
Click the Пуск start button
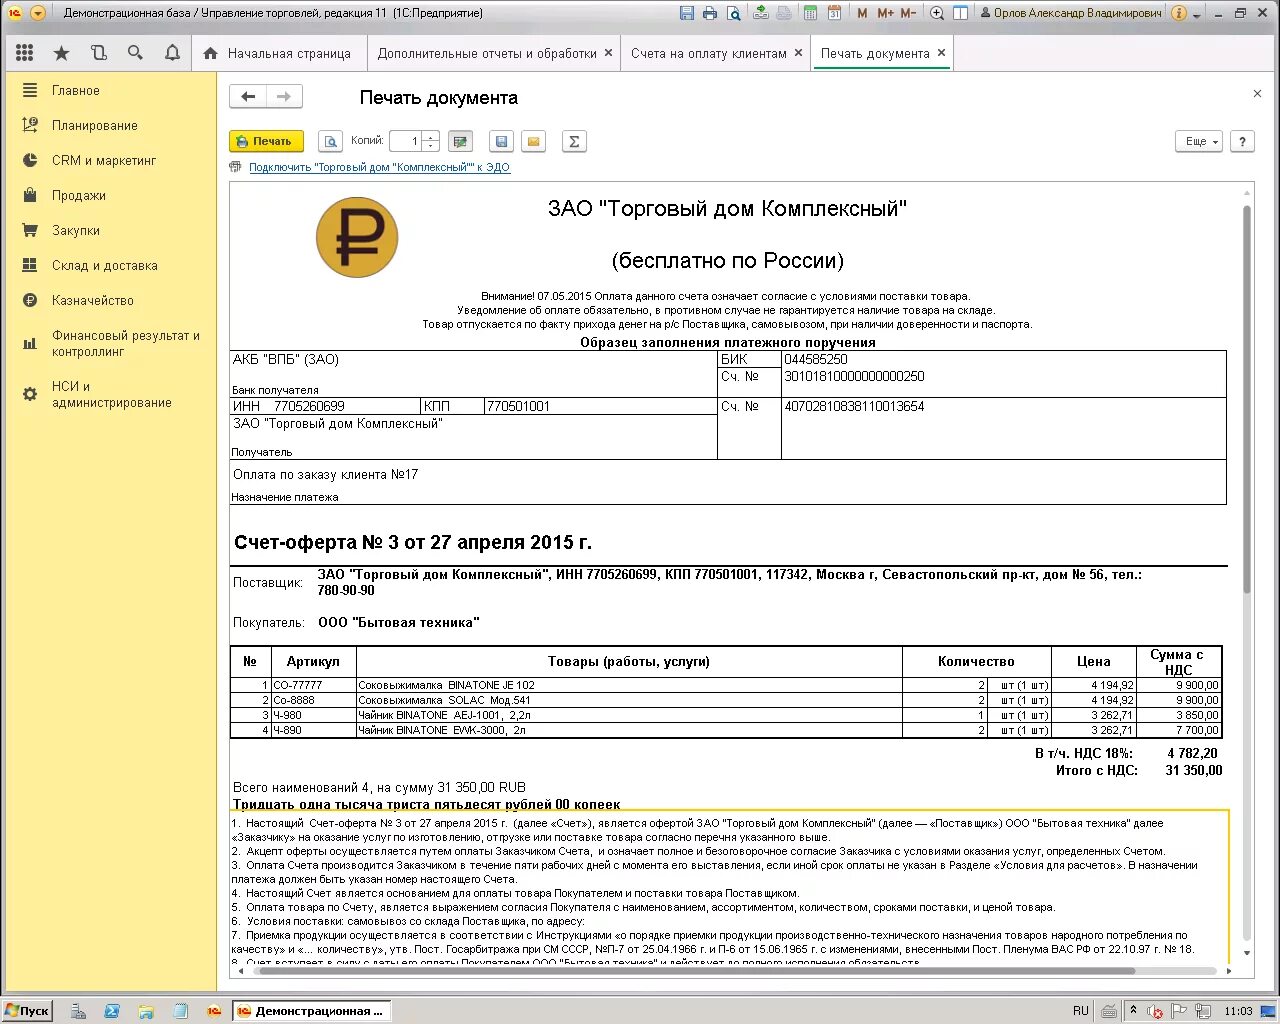coord(27,1010)
